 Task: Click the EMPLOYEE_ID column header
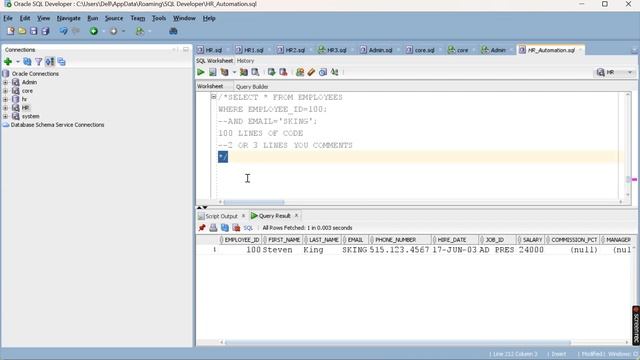241,240
